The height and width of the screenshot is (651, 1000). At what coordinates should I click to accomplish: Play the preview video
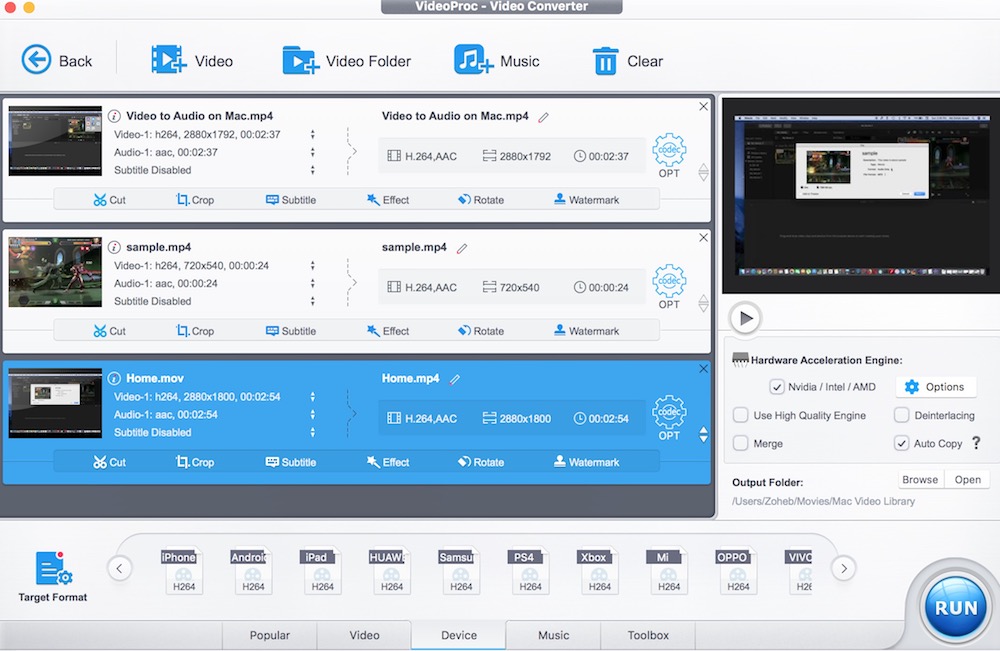744,318
